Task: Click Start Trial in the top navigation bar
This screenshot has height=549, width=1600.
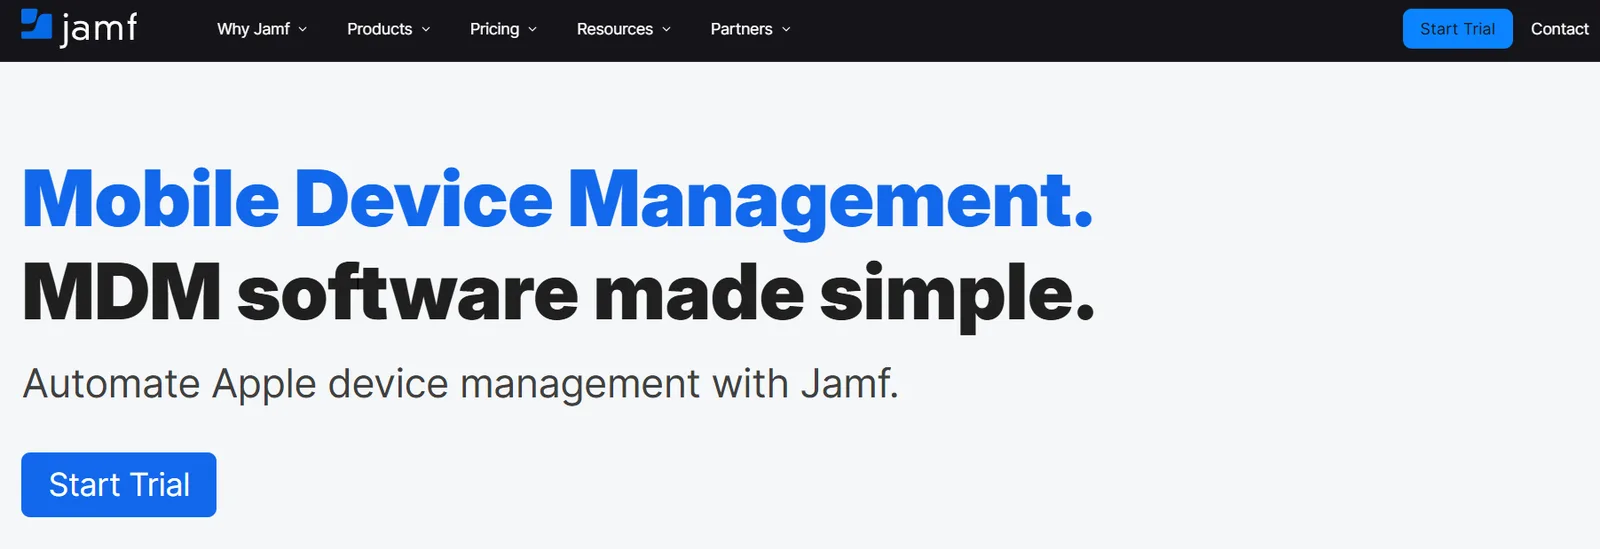Action: coord(1457,29)
